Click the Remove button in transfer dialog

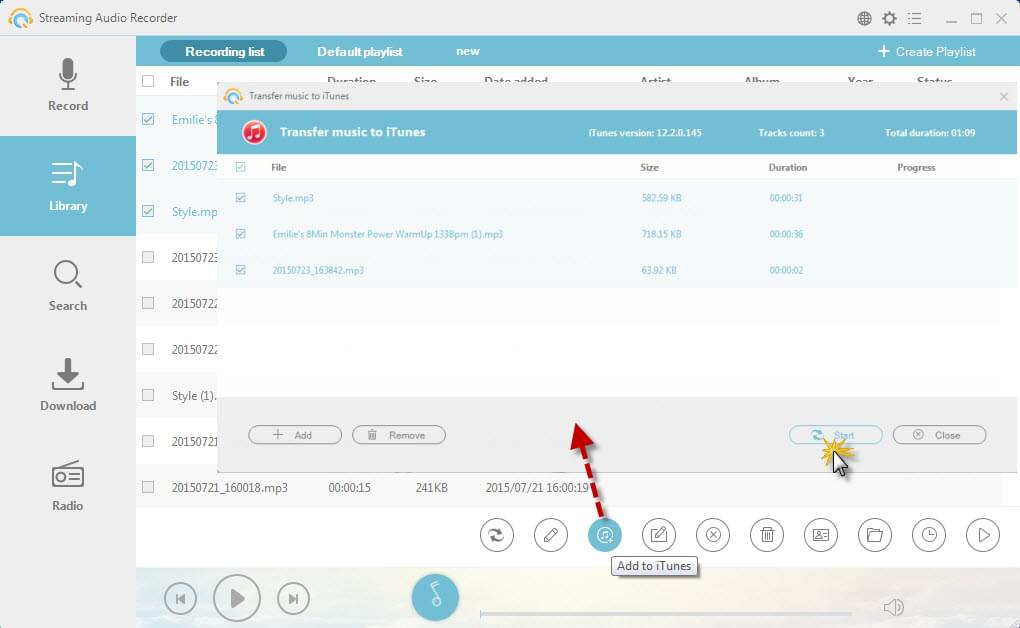pyautogui.click(x=398, y=435)
